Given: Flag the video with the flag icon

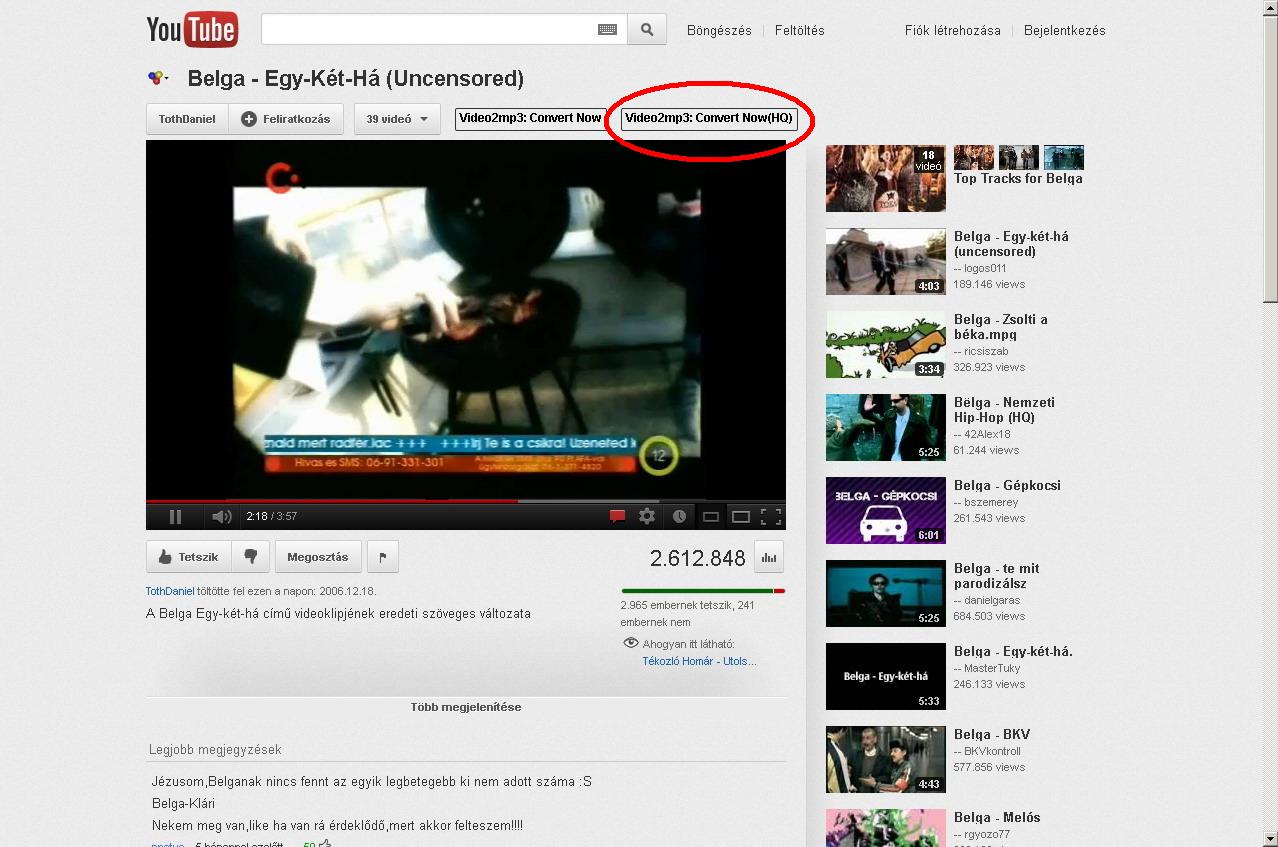Looking at the screenshot, I should pos(383,557).
